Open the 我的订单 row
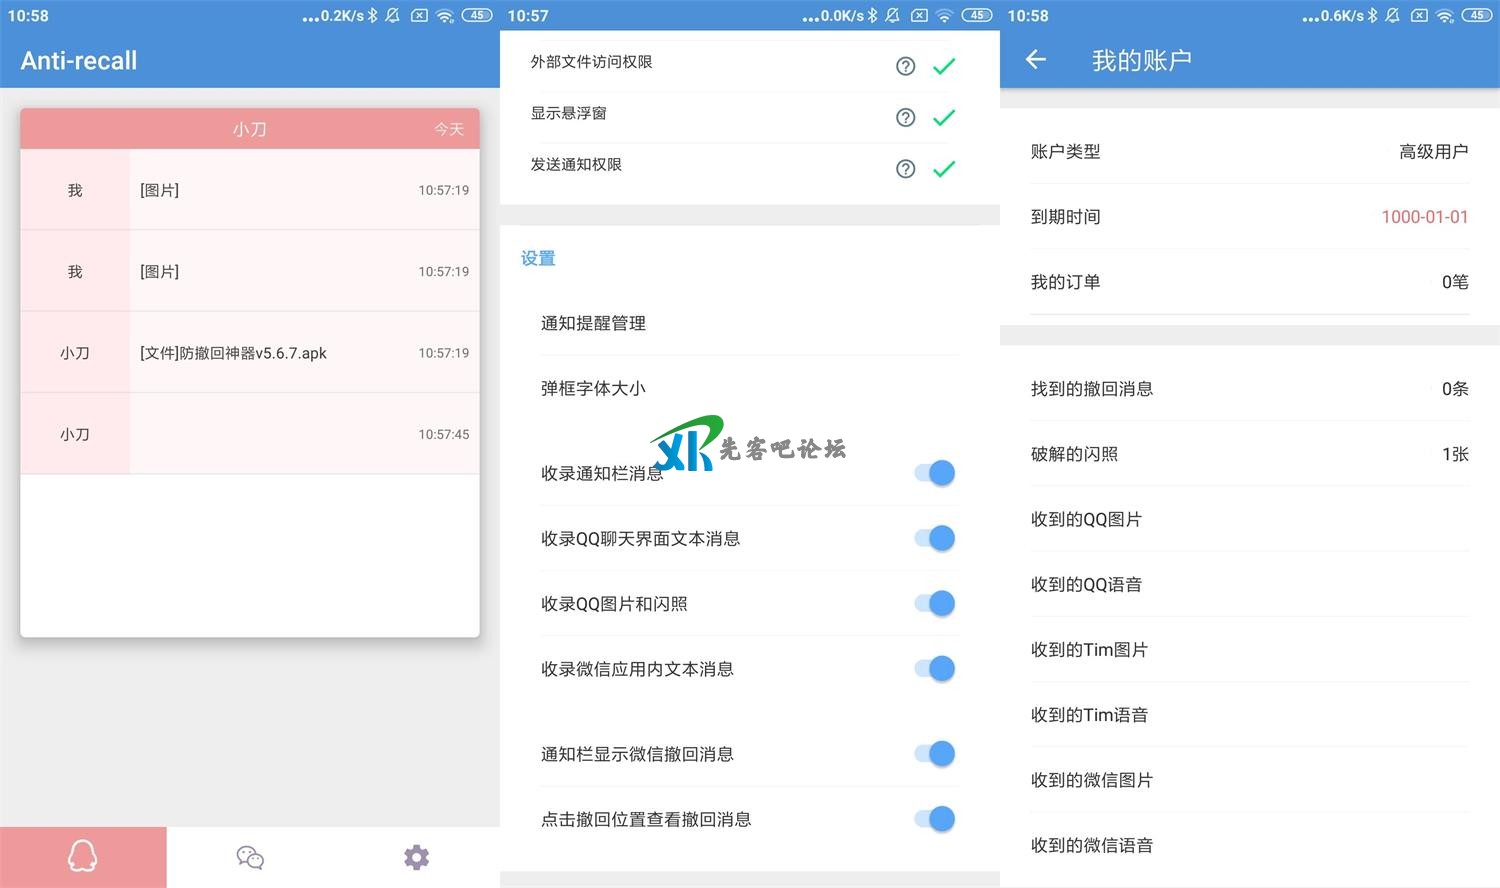1500x888 pixels. [x=1249, y=282]
